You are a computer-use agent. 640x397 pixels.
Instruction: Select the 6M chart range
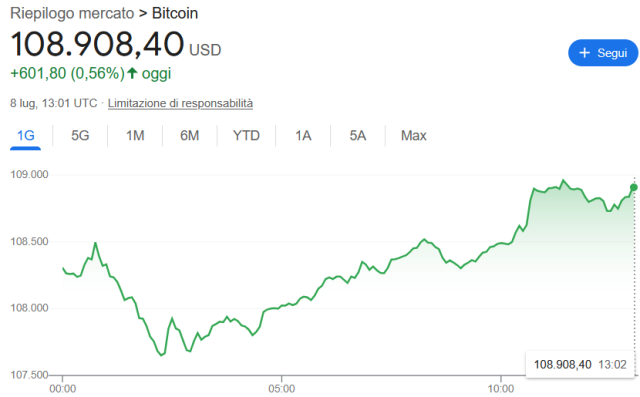(x=190, y=135)
